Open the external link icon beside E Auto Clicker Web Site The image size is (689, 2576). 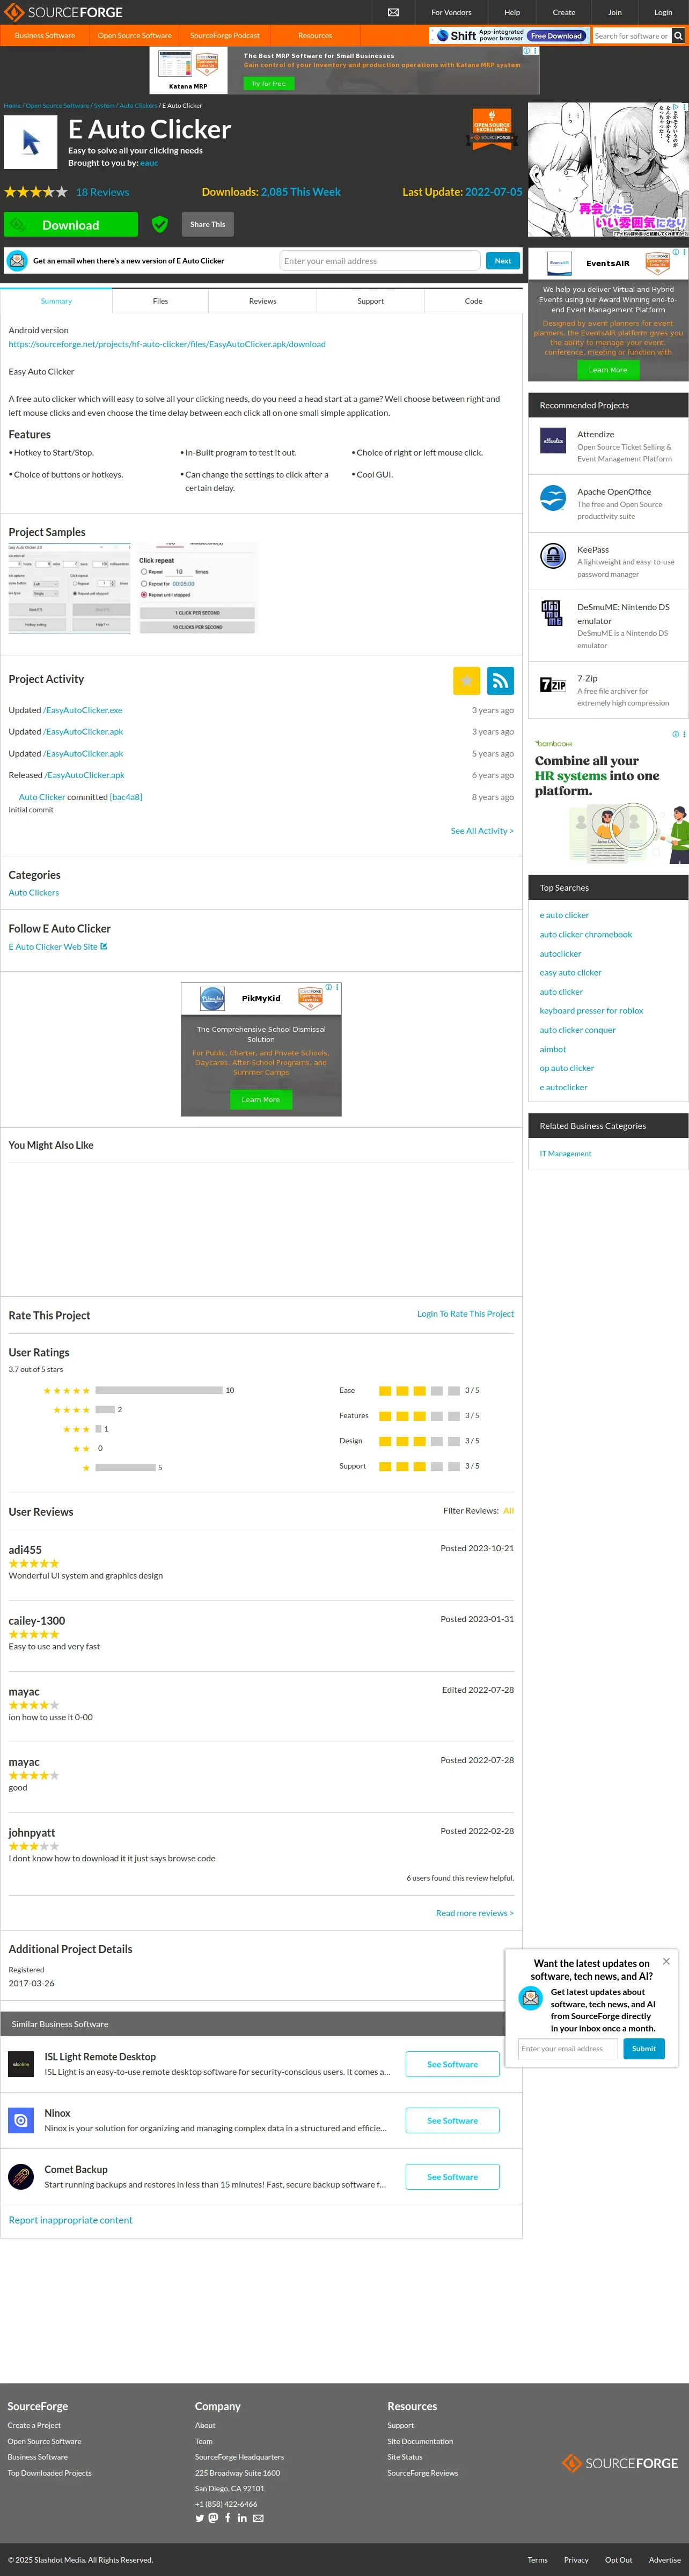[x=104, y=946]
